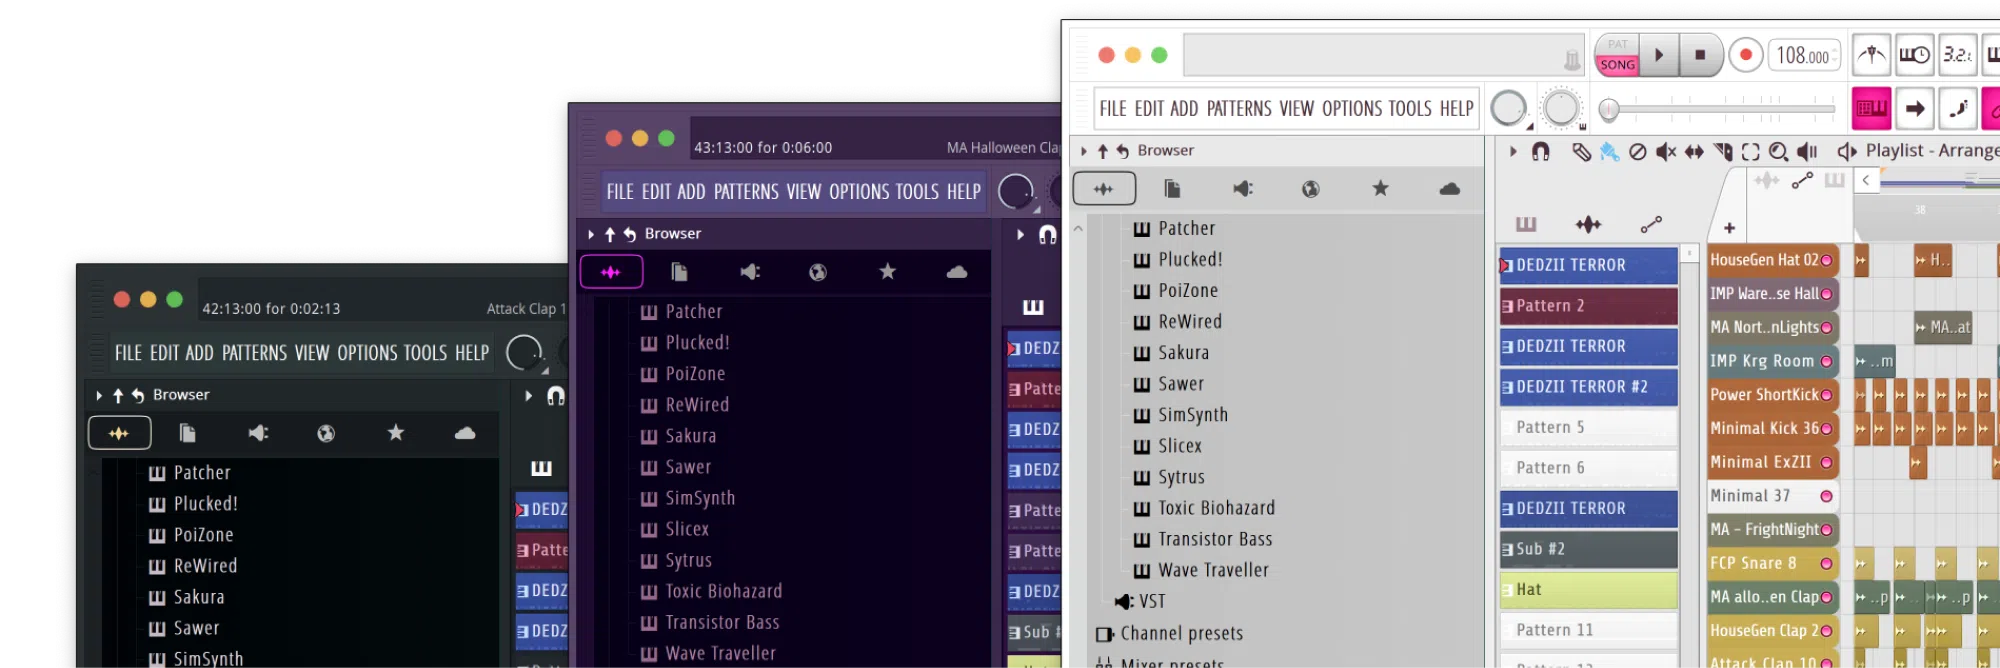Click the up arrow beside Browser in light window
The height and width of the screenshot is (668, 2000).
coord(1102,151)
